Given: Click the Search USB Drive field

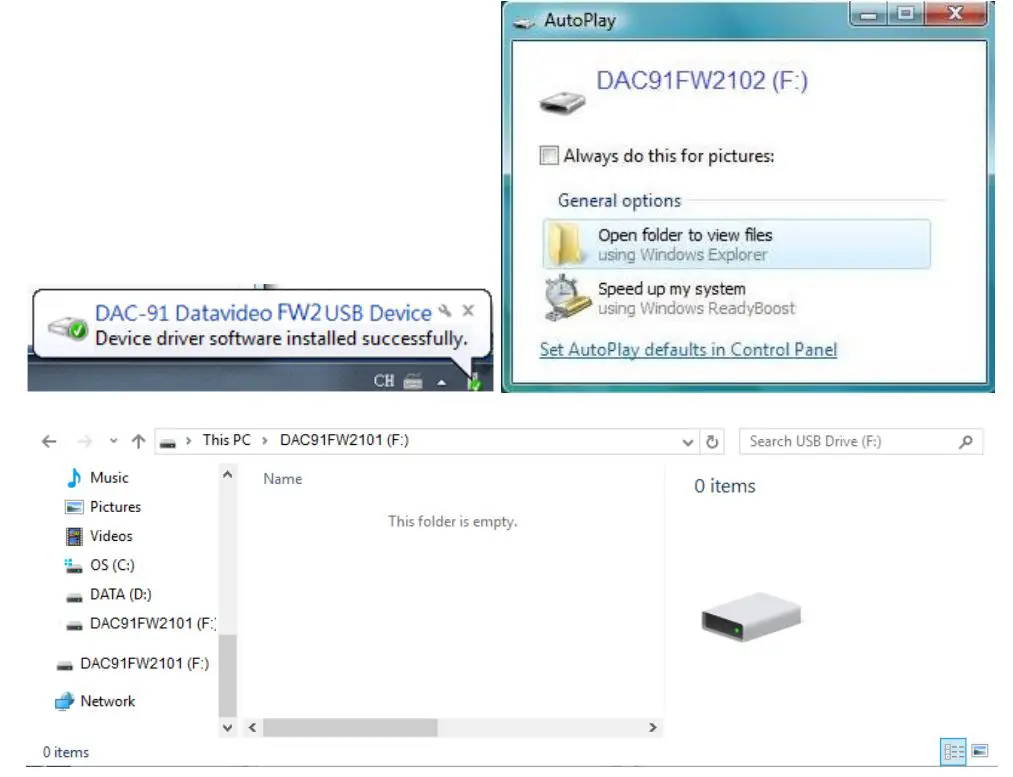Looking at the screenshot, I should (848, 441).
